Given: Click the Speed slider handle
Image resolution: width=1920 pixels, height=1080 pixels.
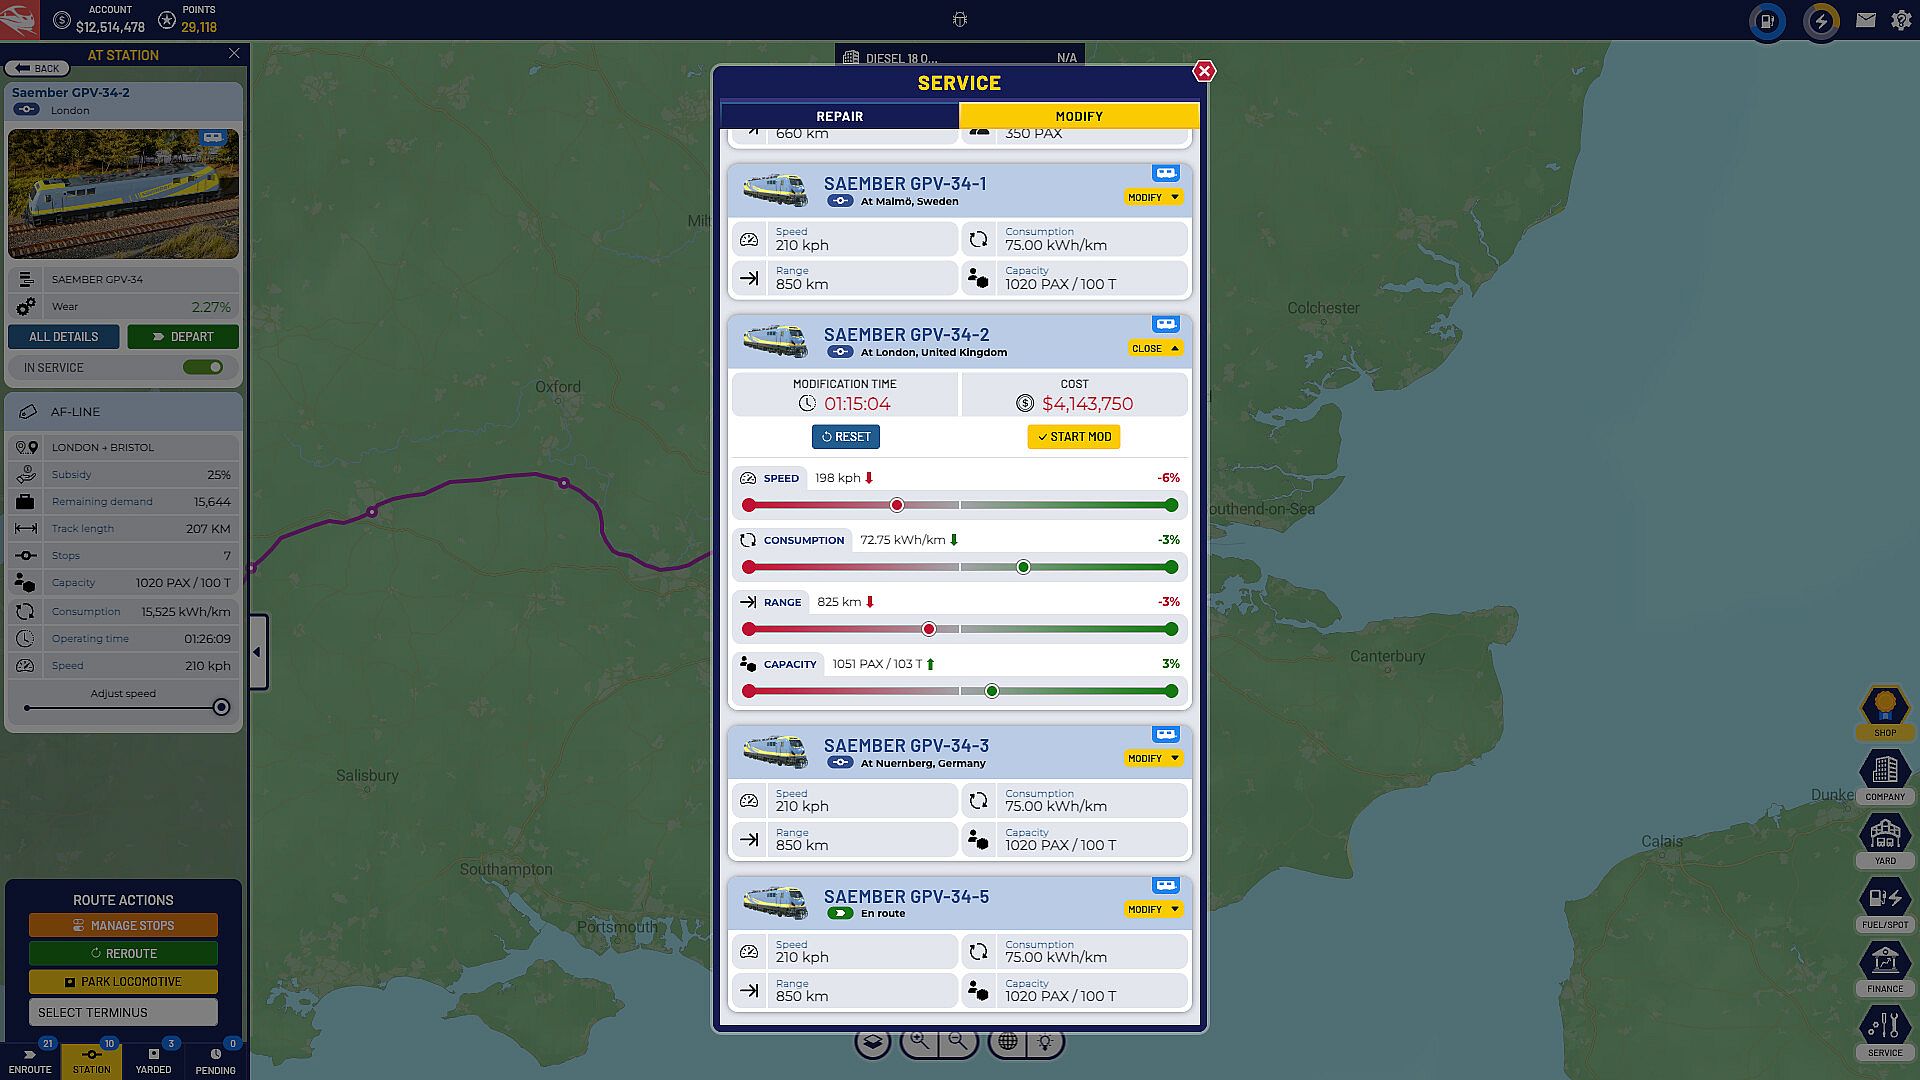Looking at the screenshot, I should [x=897, y=505].
